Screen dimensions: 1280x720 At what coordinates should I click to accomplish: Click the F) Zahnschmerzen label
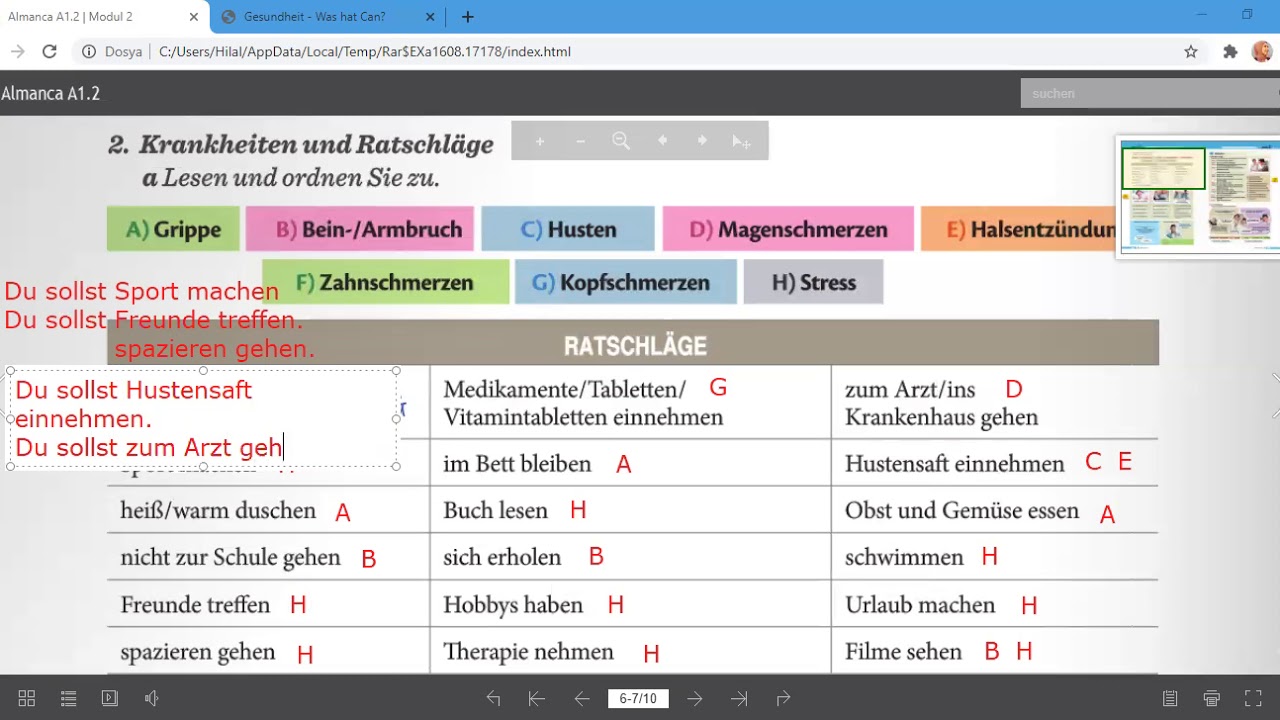(x=385, y=282)
